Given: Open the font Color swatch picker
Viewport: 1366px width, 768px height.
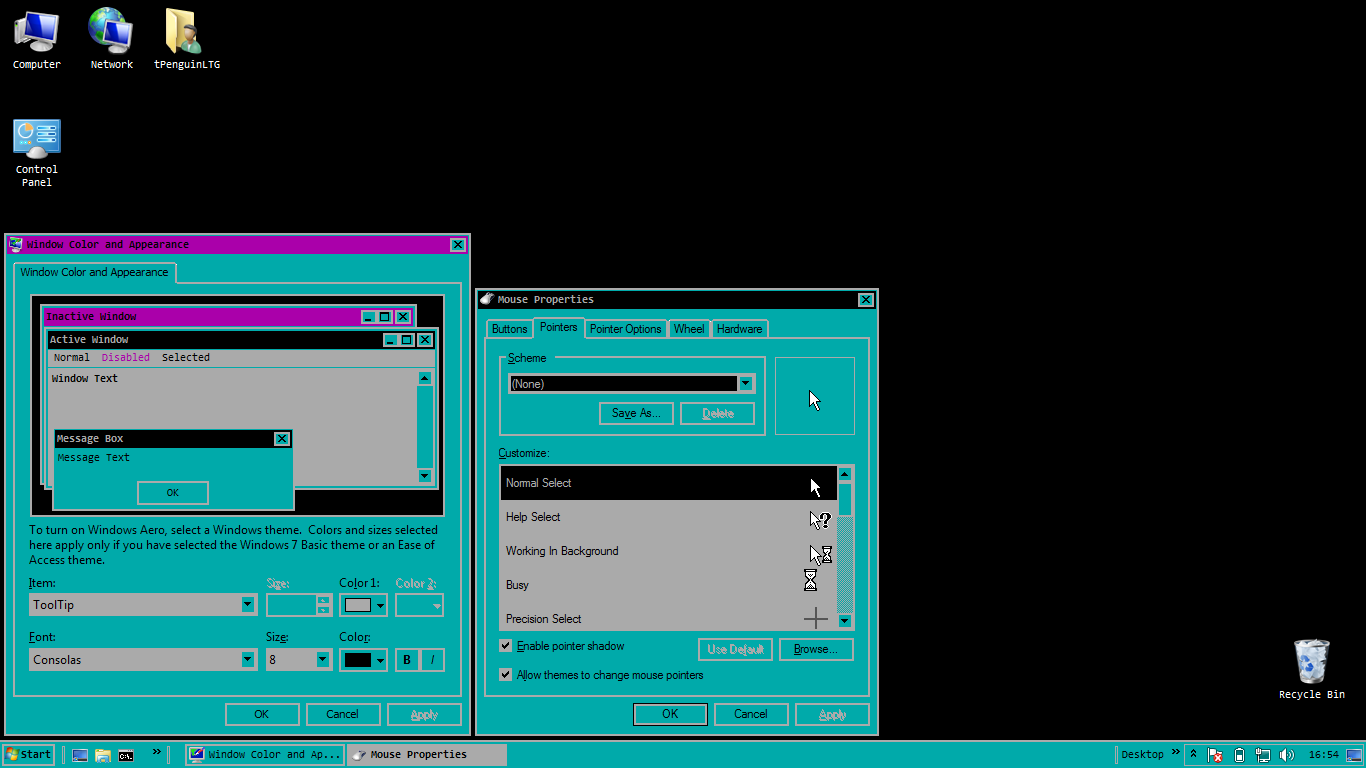Looking at the screenshot, I should point(363,660).
